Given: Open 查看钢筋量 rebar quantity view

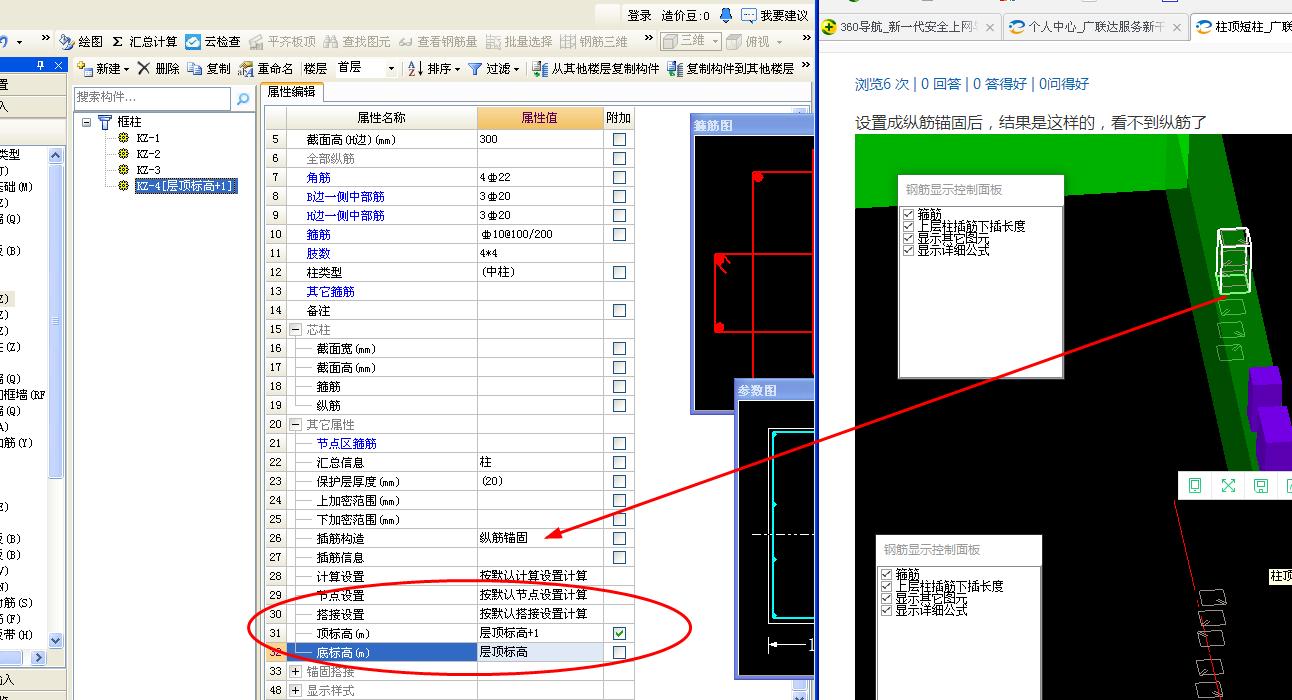Looking at the screenshot, I should [x=438, y=42].
